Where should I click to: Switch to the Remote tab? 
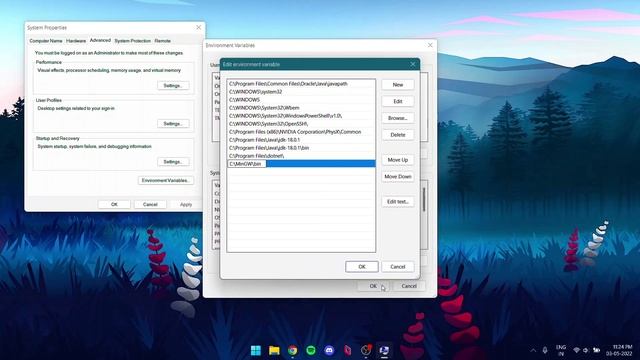tap(162, 41)
